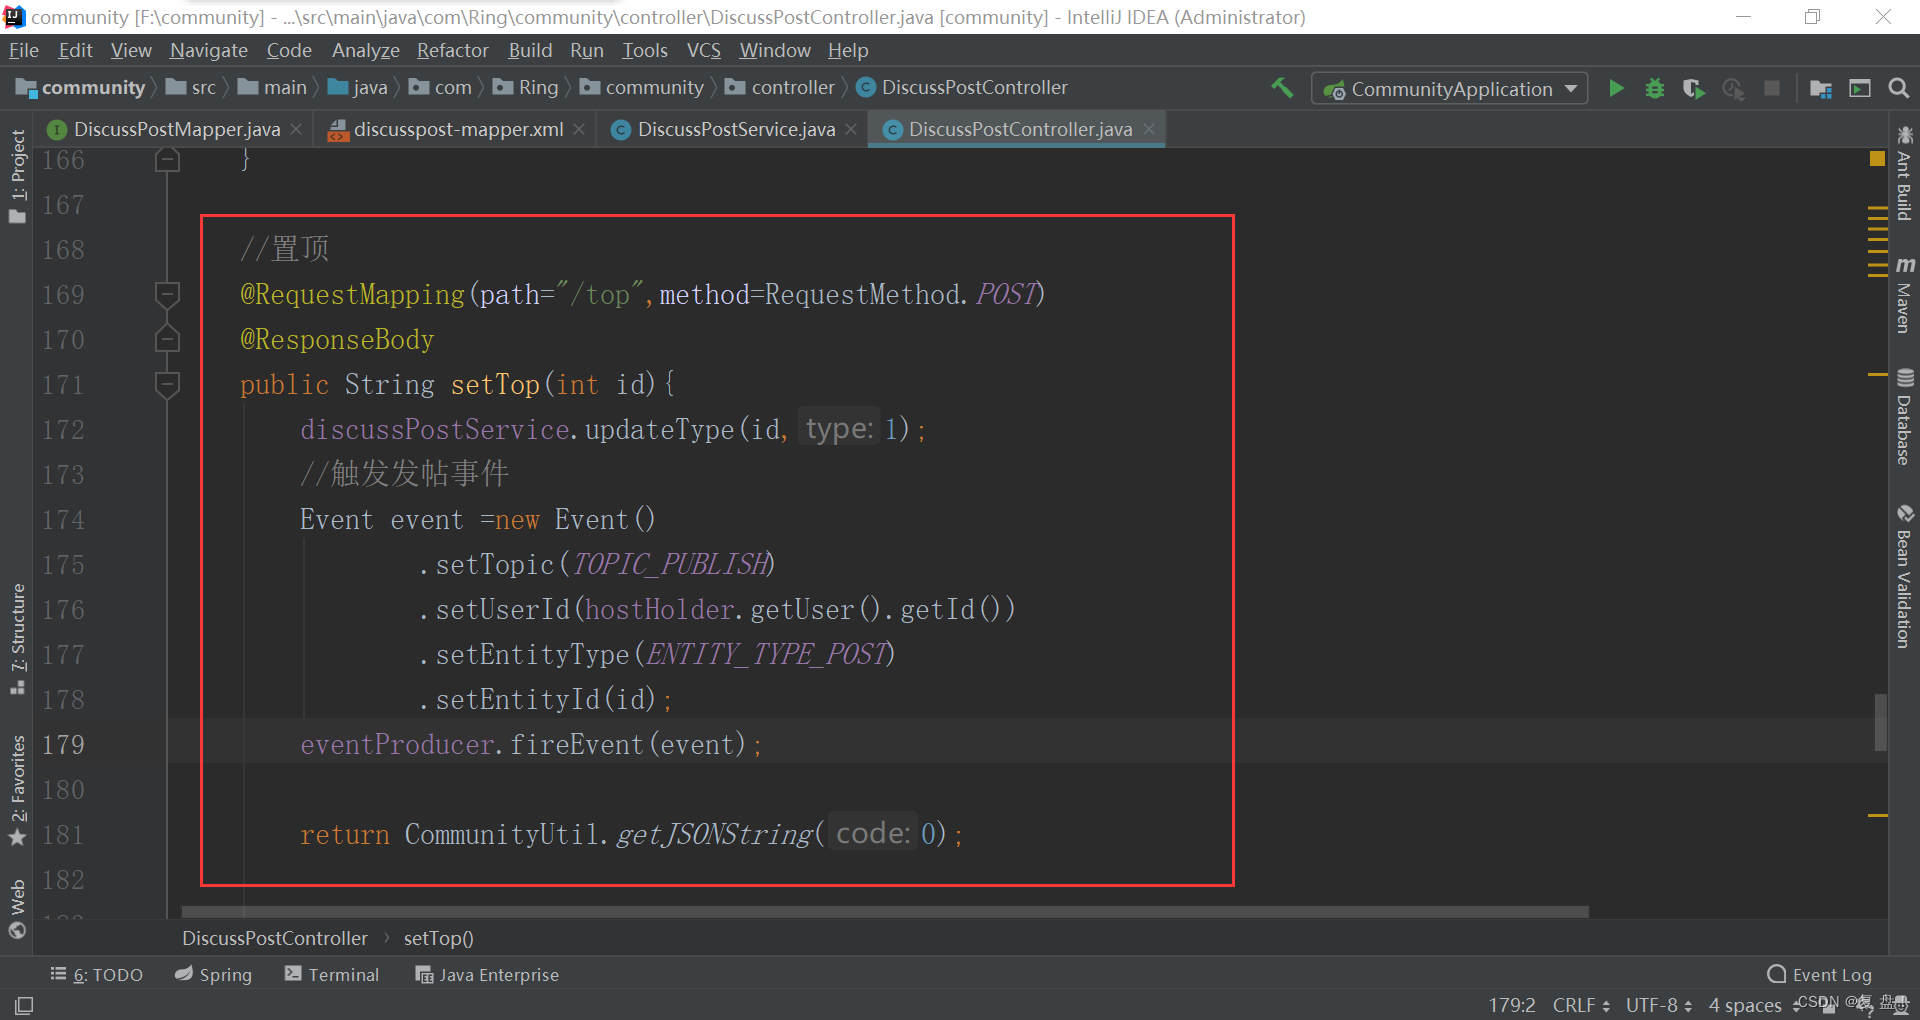This screenshot has height=1020, width=1920.
Task: Click the caret position 179:2 indicator
Action: tap(1511, 1005)
